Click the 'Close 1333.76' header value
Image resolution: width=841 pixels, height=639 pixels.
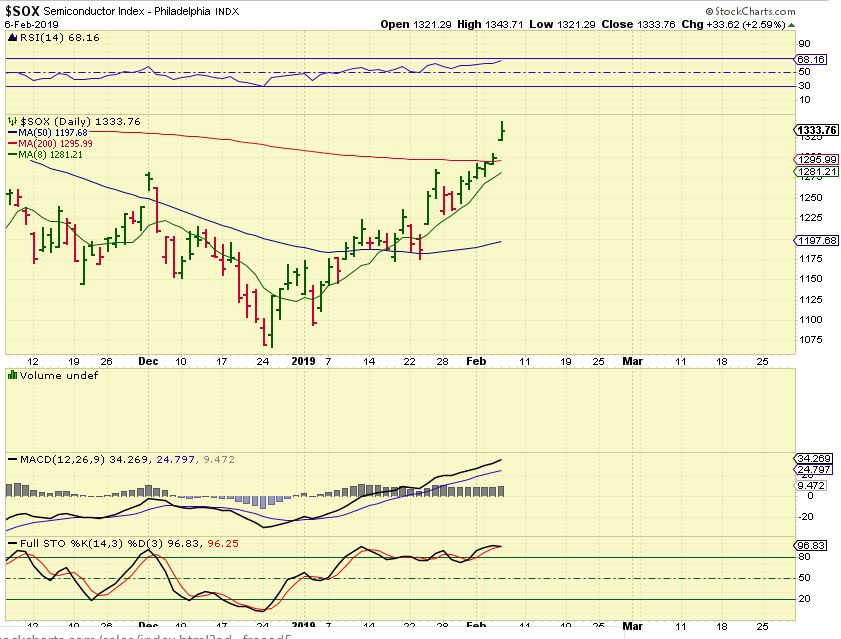click(638, 25)
